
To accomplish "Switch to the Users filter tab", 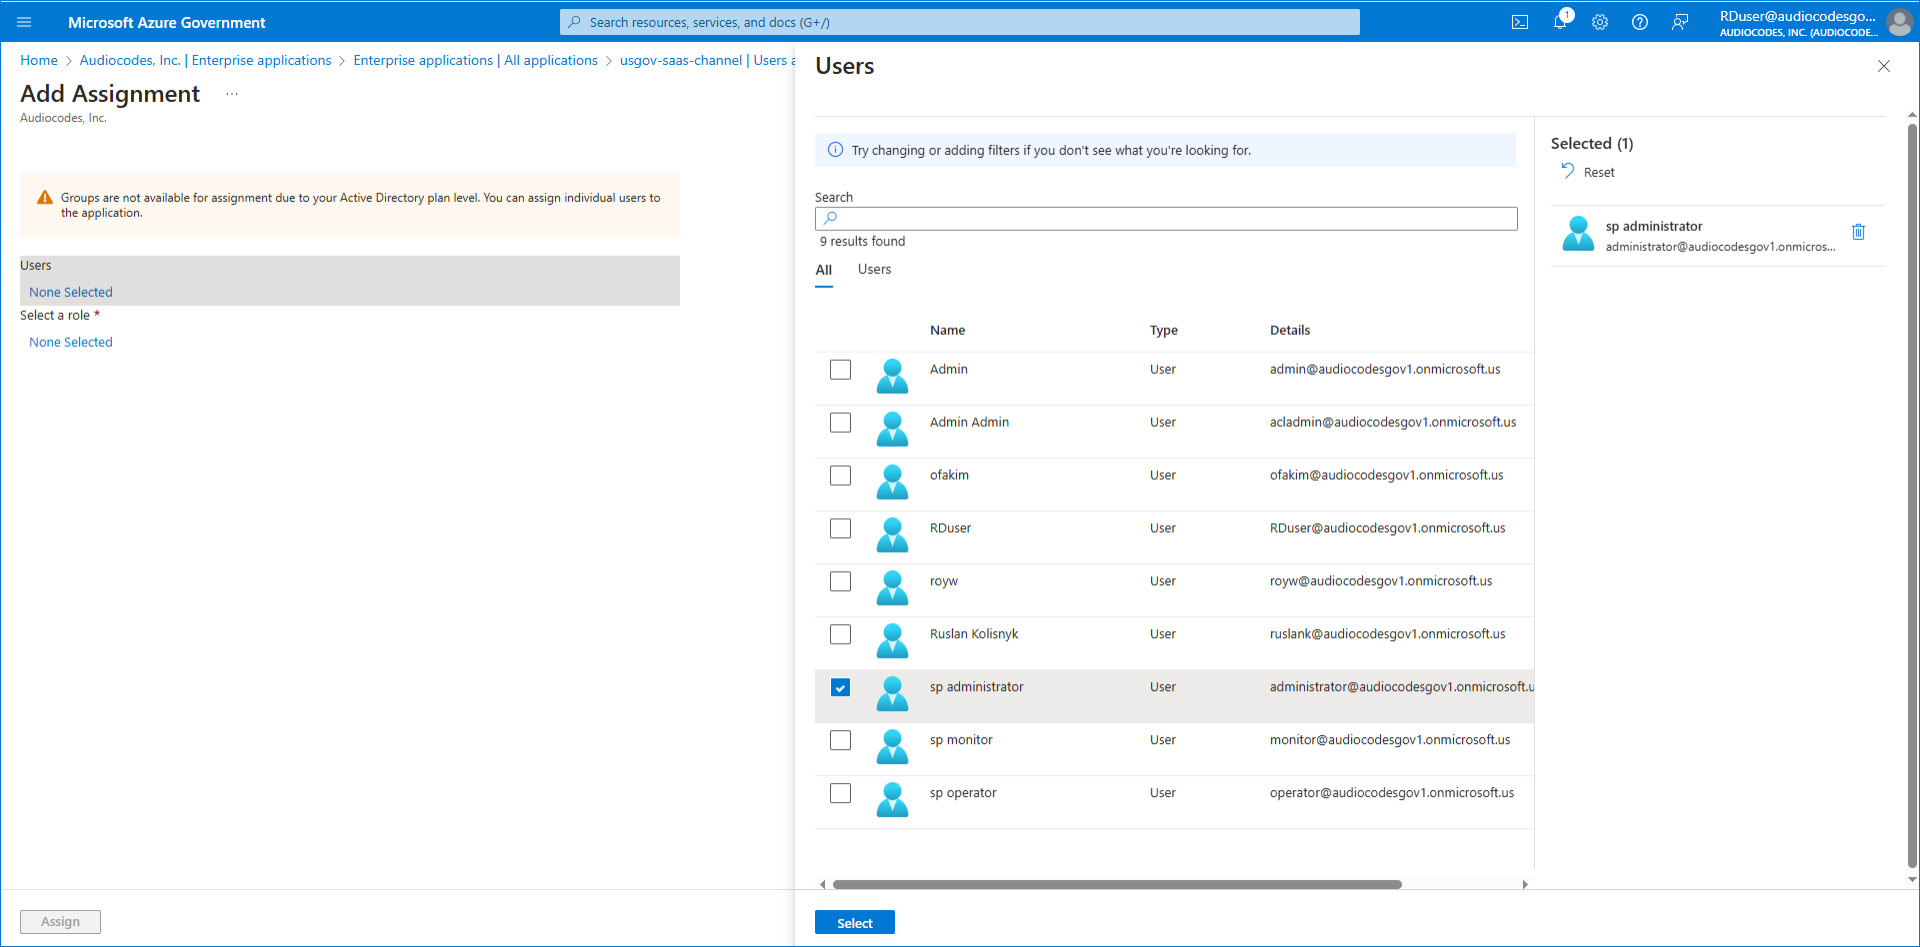I will click(874, 270).
